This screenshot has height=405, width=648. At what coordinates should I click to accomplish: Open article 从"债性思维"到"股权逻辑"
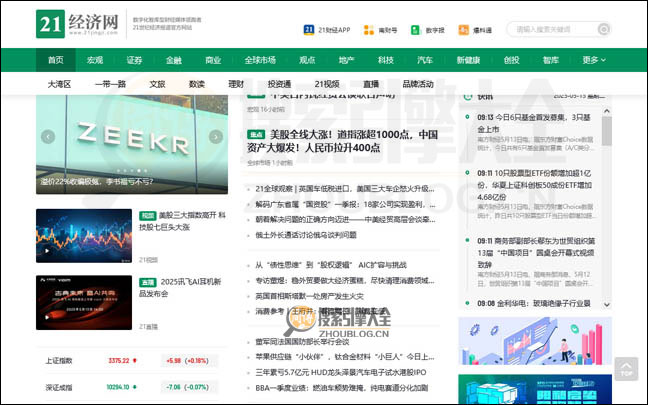[331, 265]
